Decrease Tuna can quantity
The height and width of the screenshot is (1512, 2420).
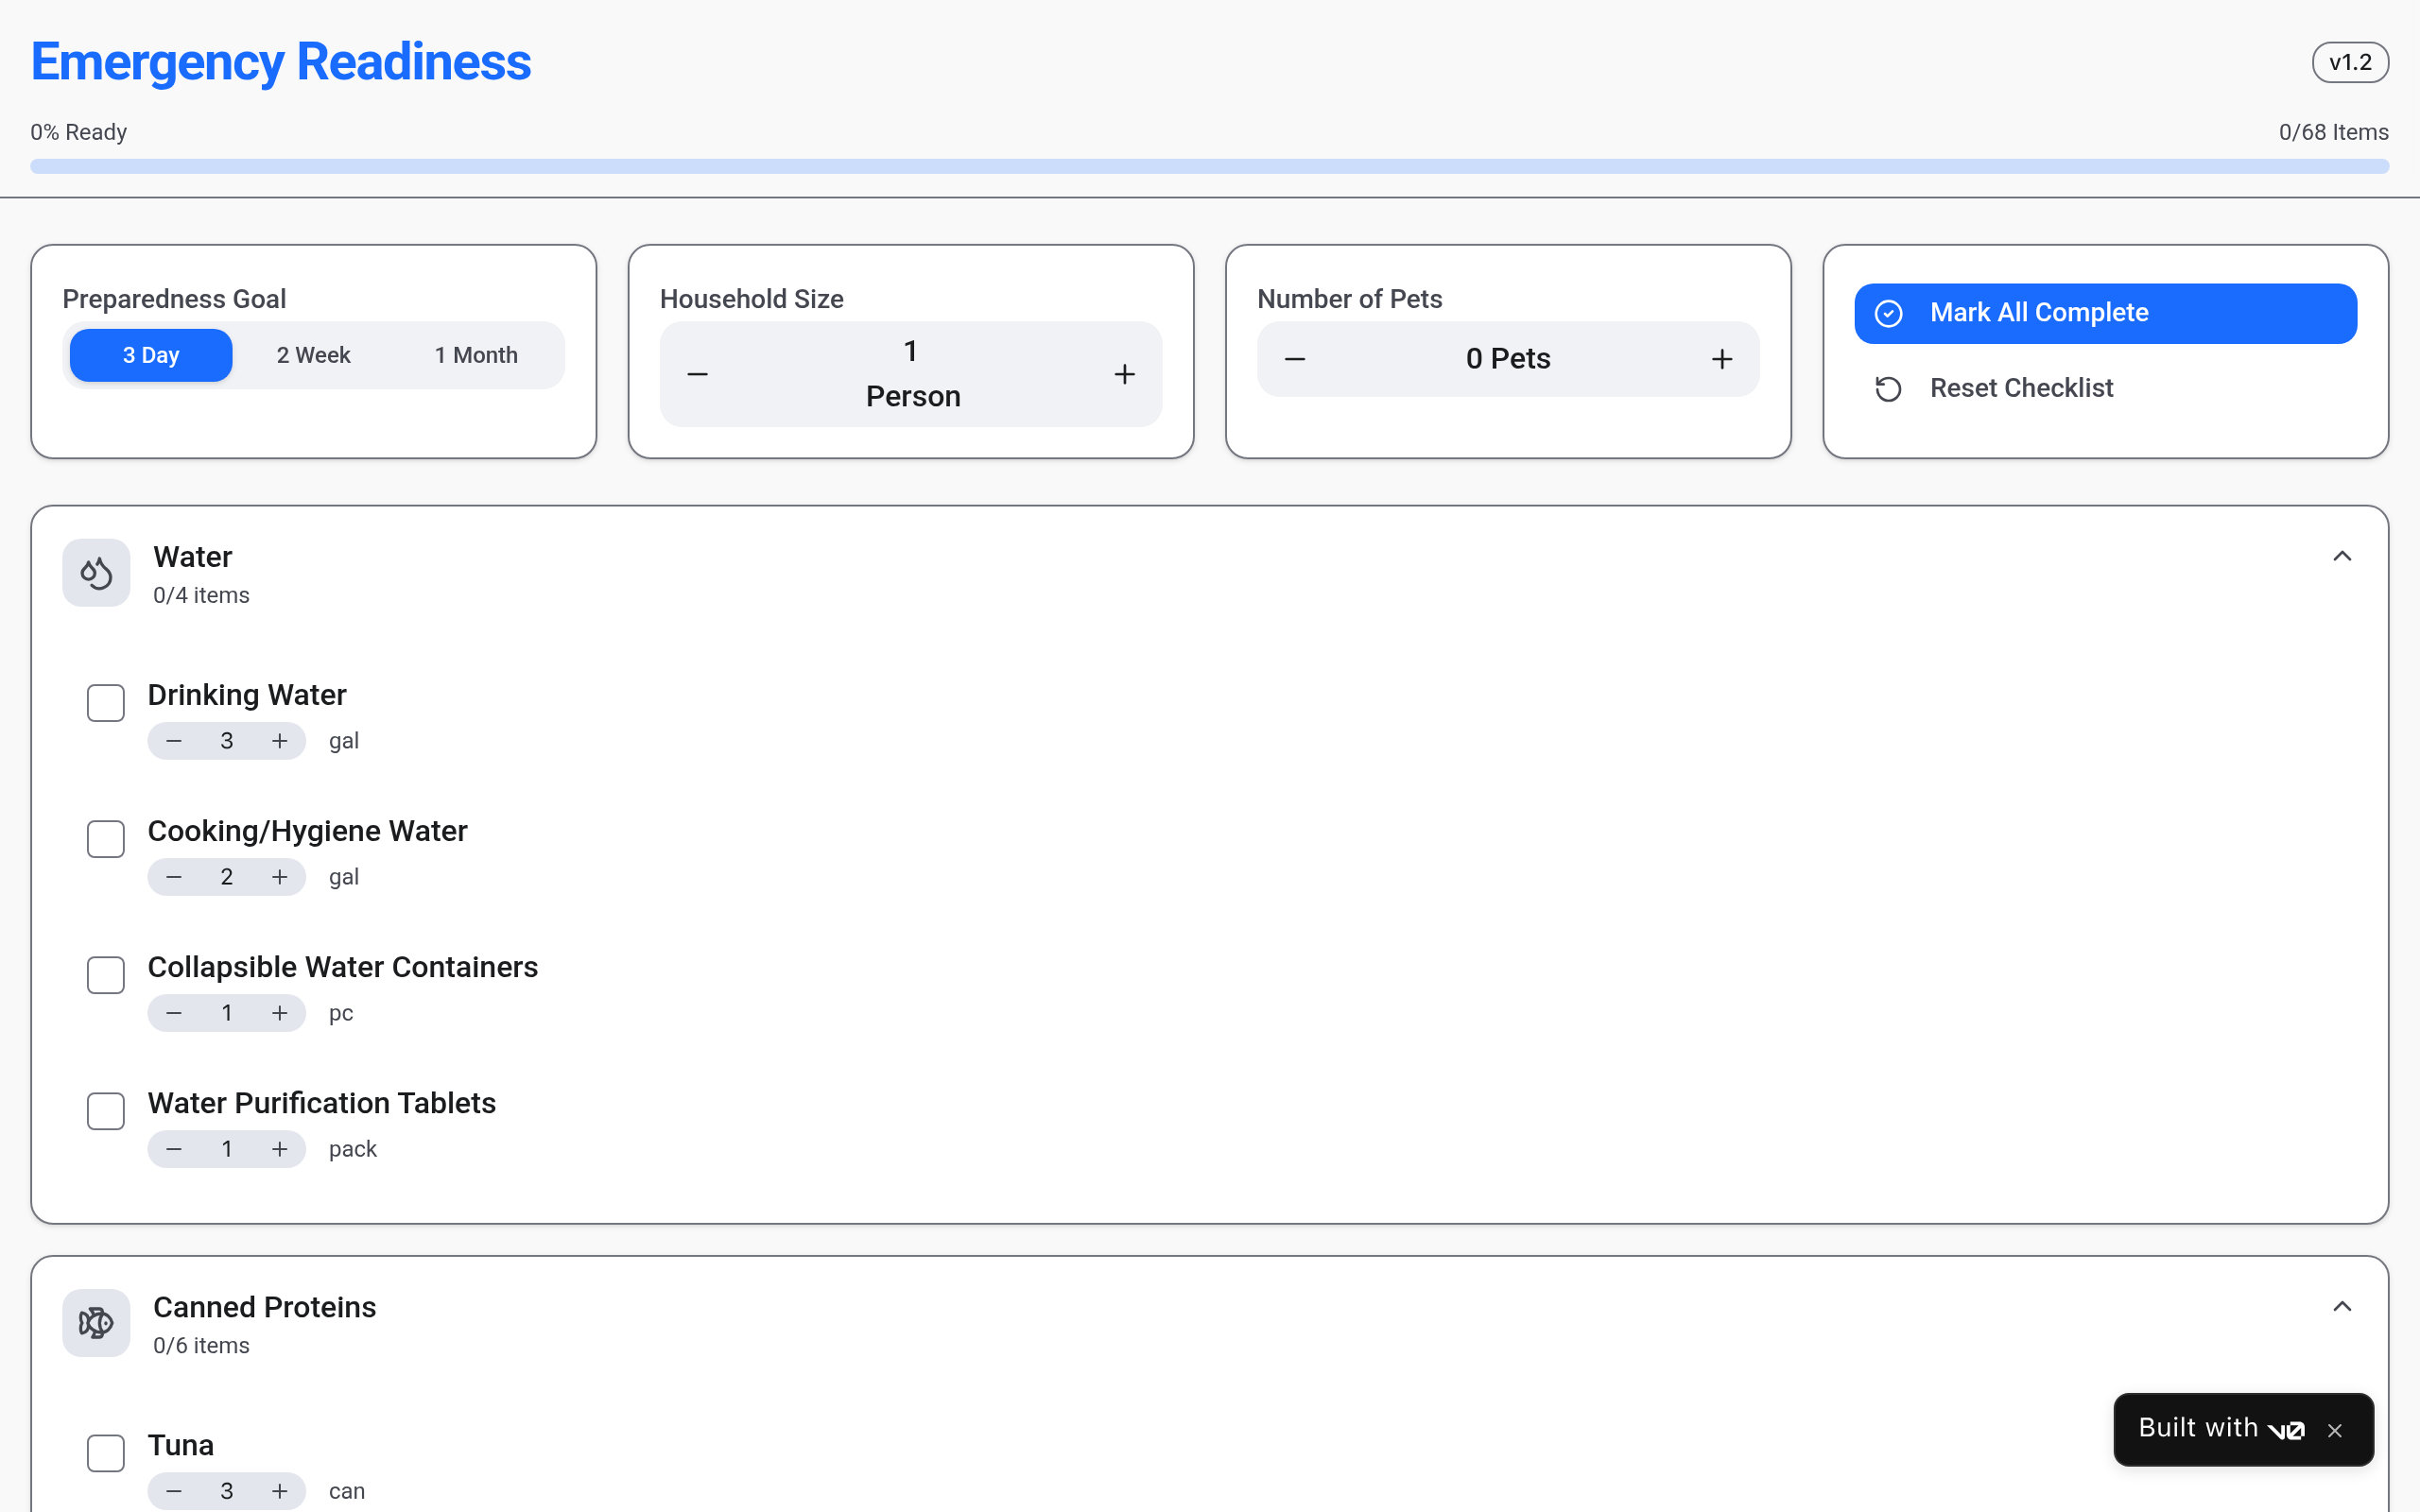pyautogui.click(x=174, y=1491)
